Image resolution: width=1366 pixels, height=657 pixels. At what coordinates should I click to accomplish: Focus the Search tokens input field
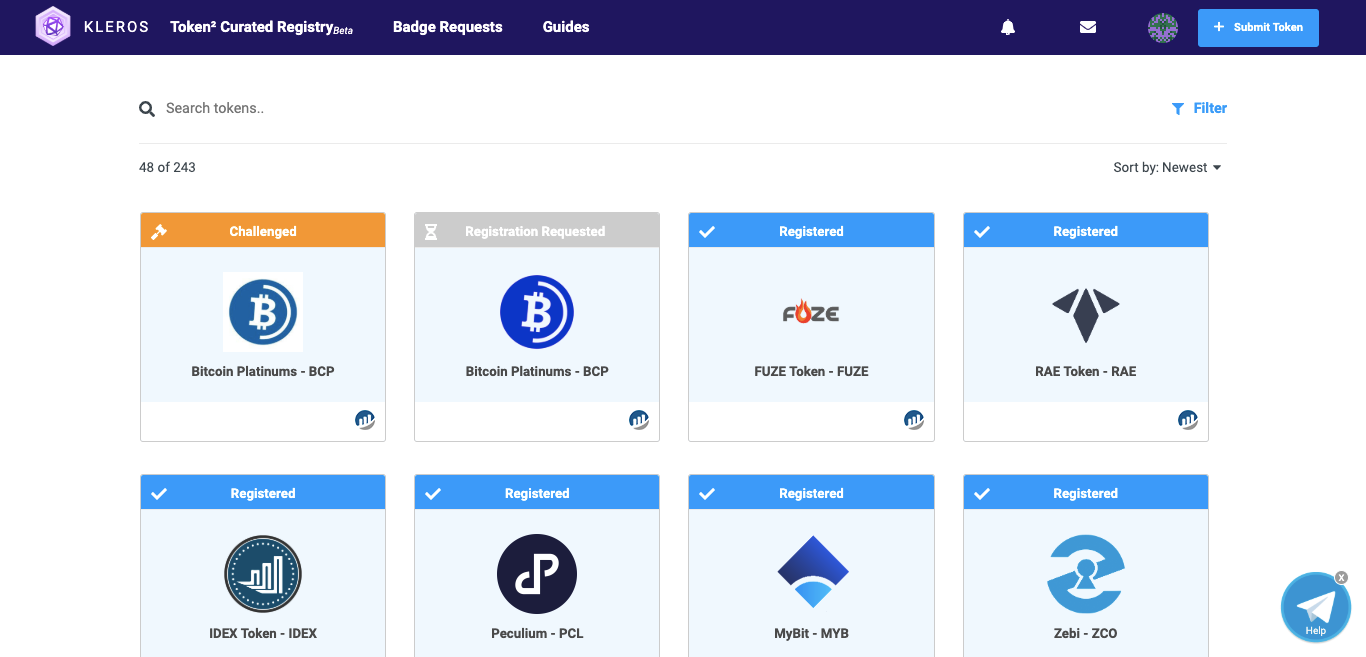tap(650, 108)
